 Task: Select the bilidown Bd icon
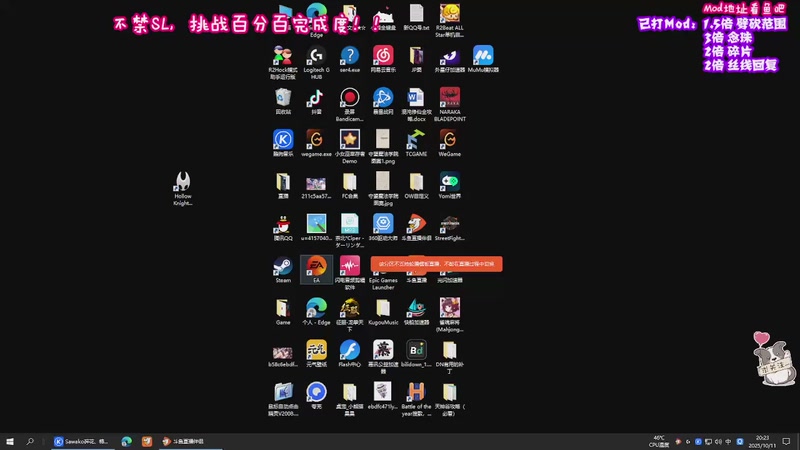416,354
